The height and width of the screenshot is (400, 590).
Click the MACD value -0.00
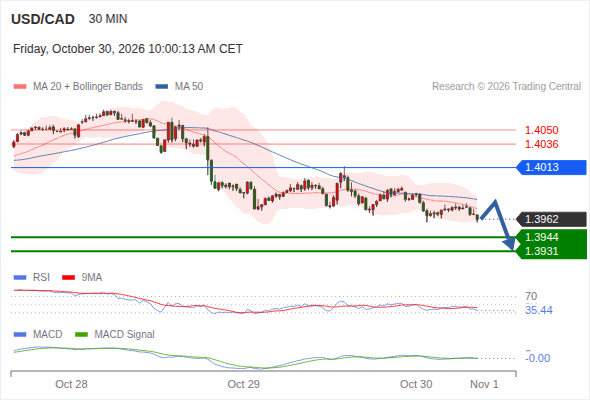[538, 358]
